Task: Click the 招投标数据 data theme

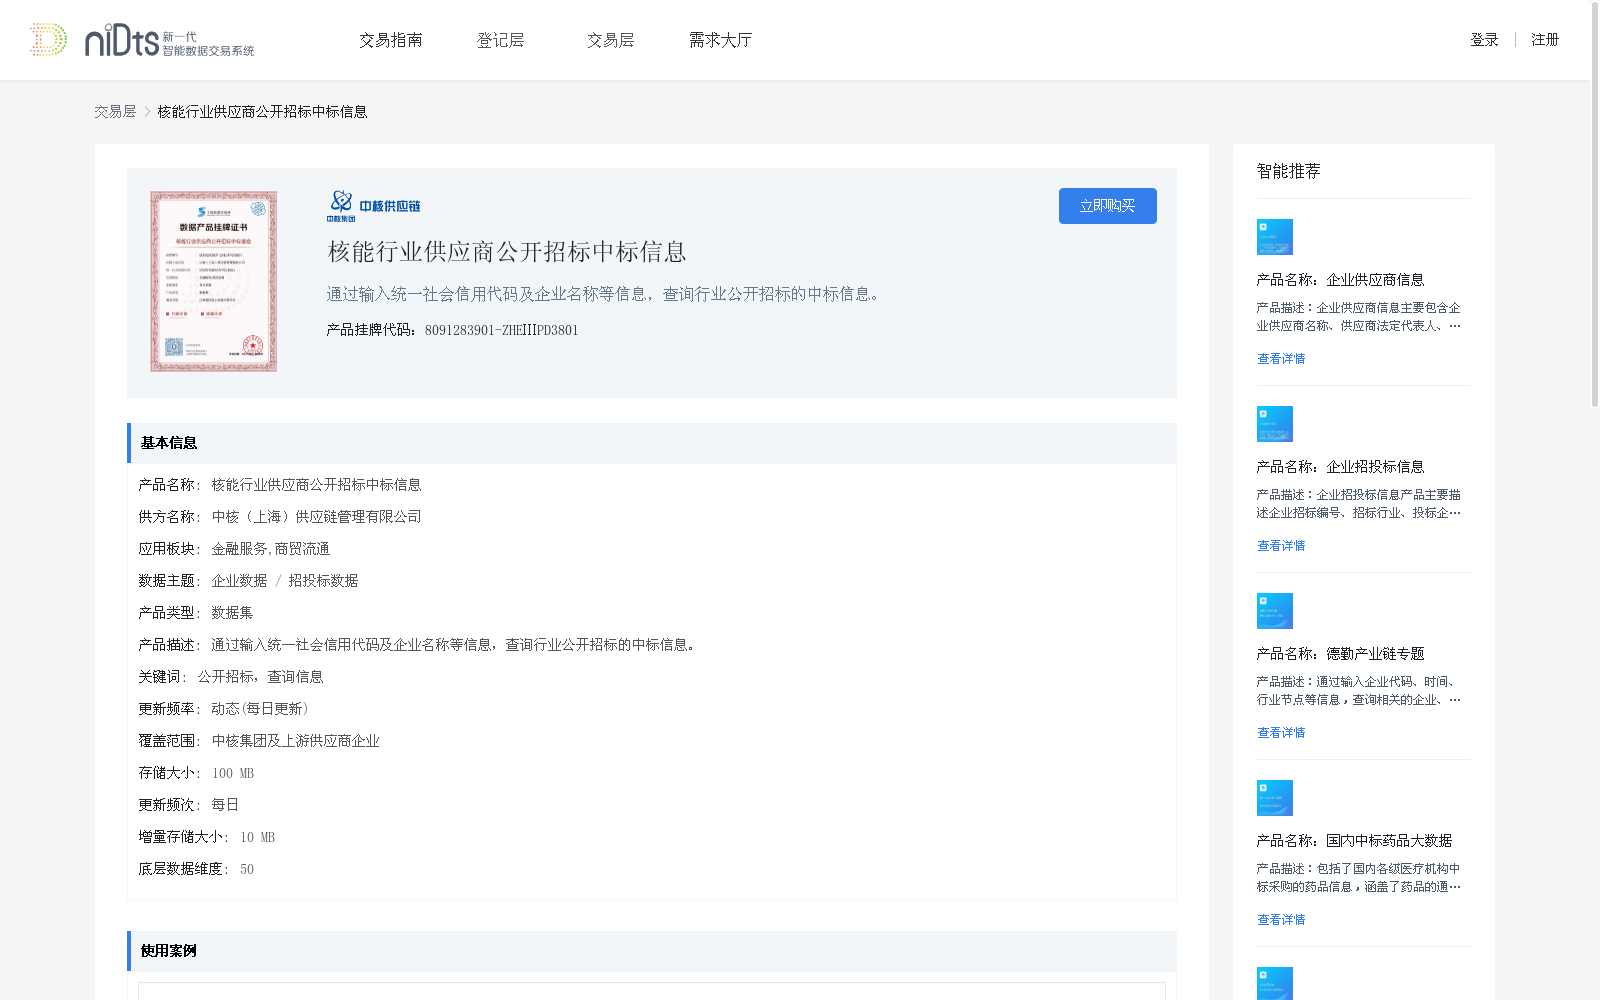Action: (323, 581)
